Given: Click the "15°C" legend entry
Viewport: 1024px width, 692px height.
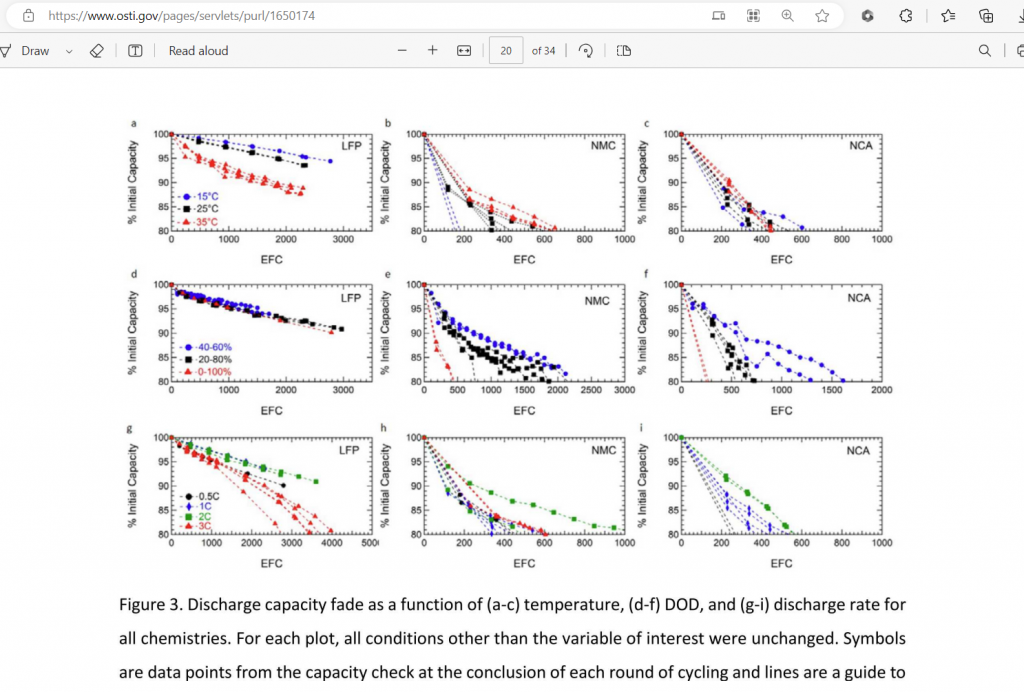Looking at the screenshot, I should [200, 197].
